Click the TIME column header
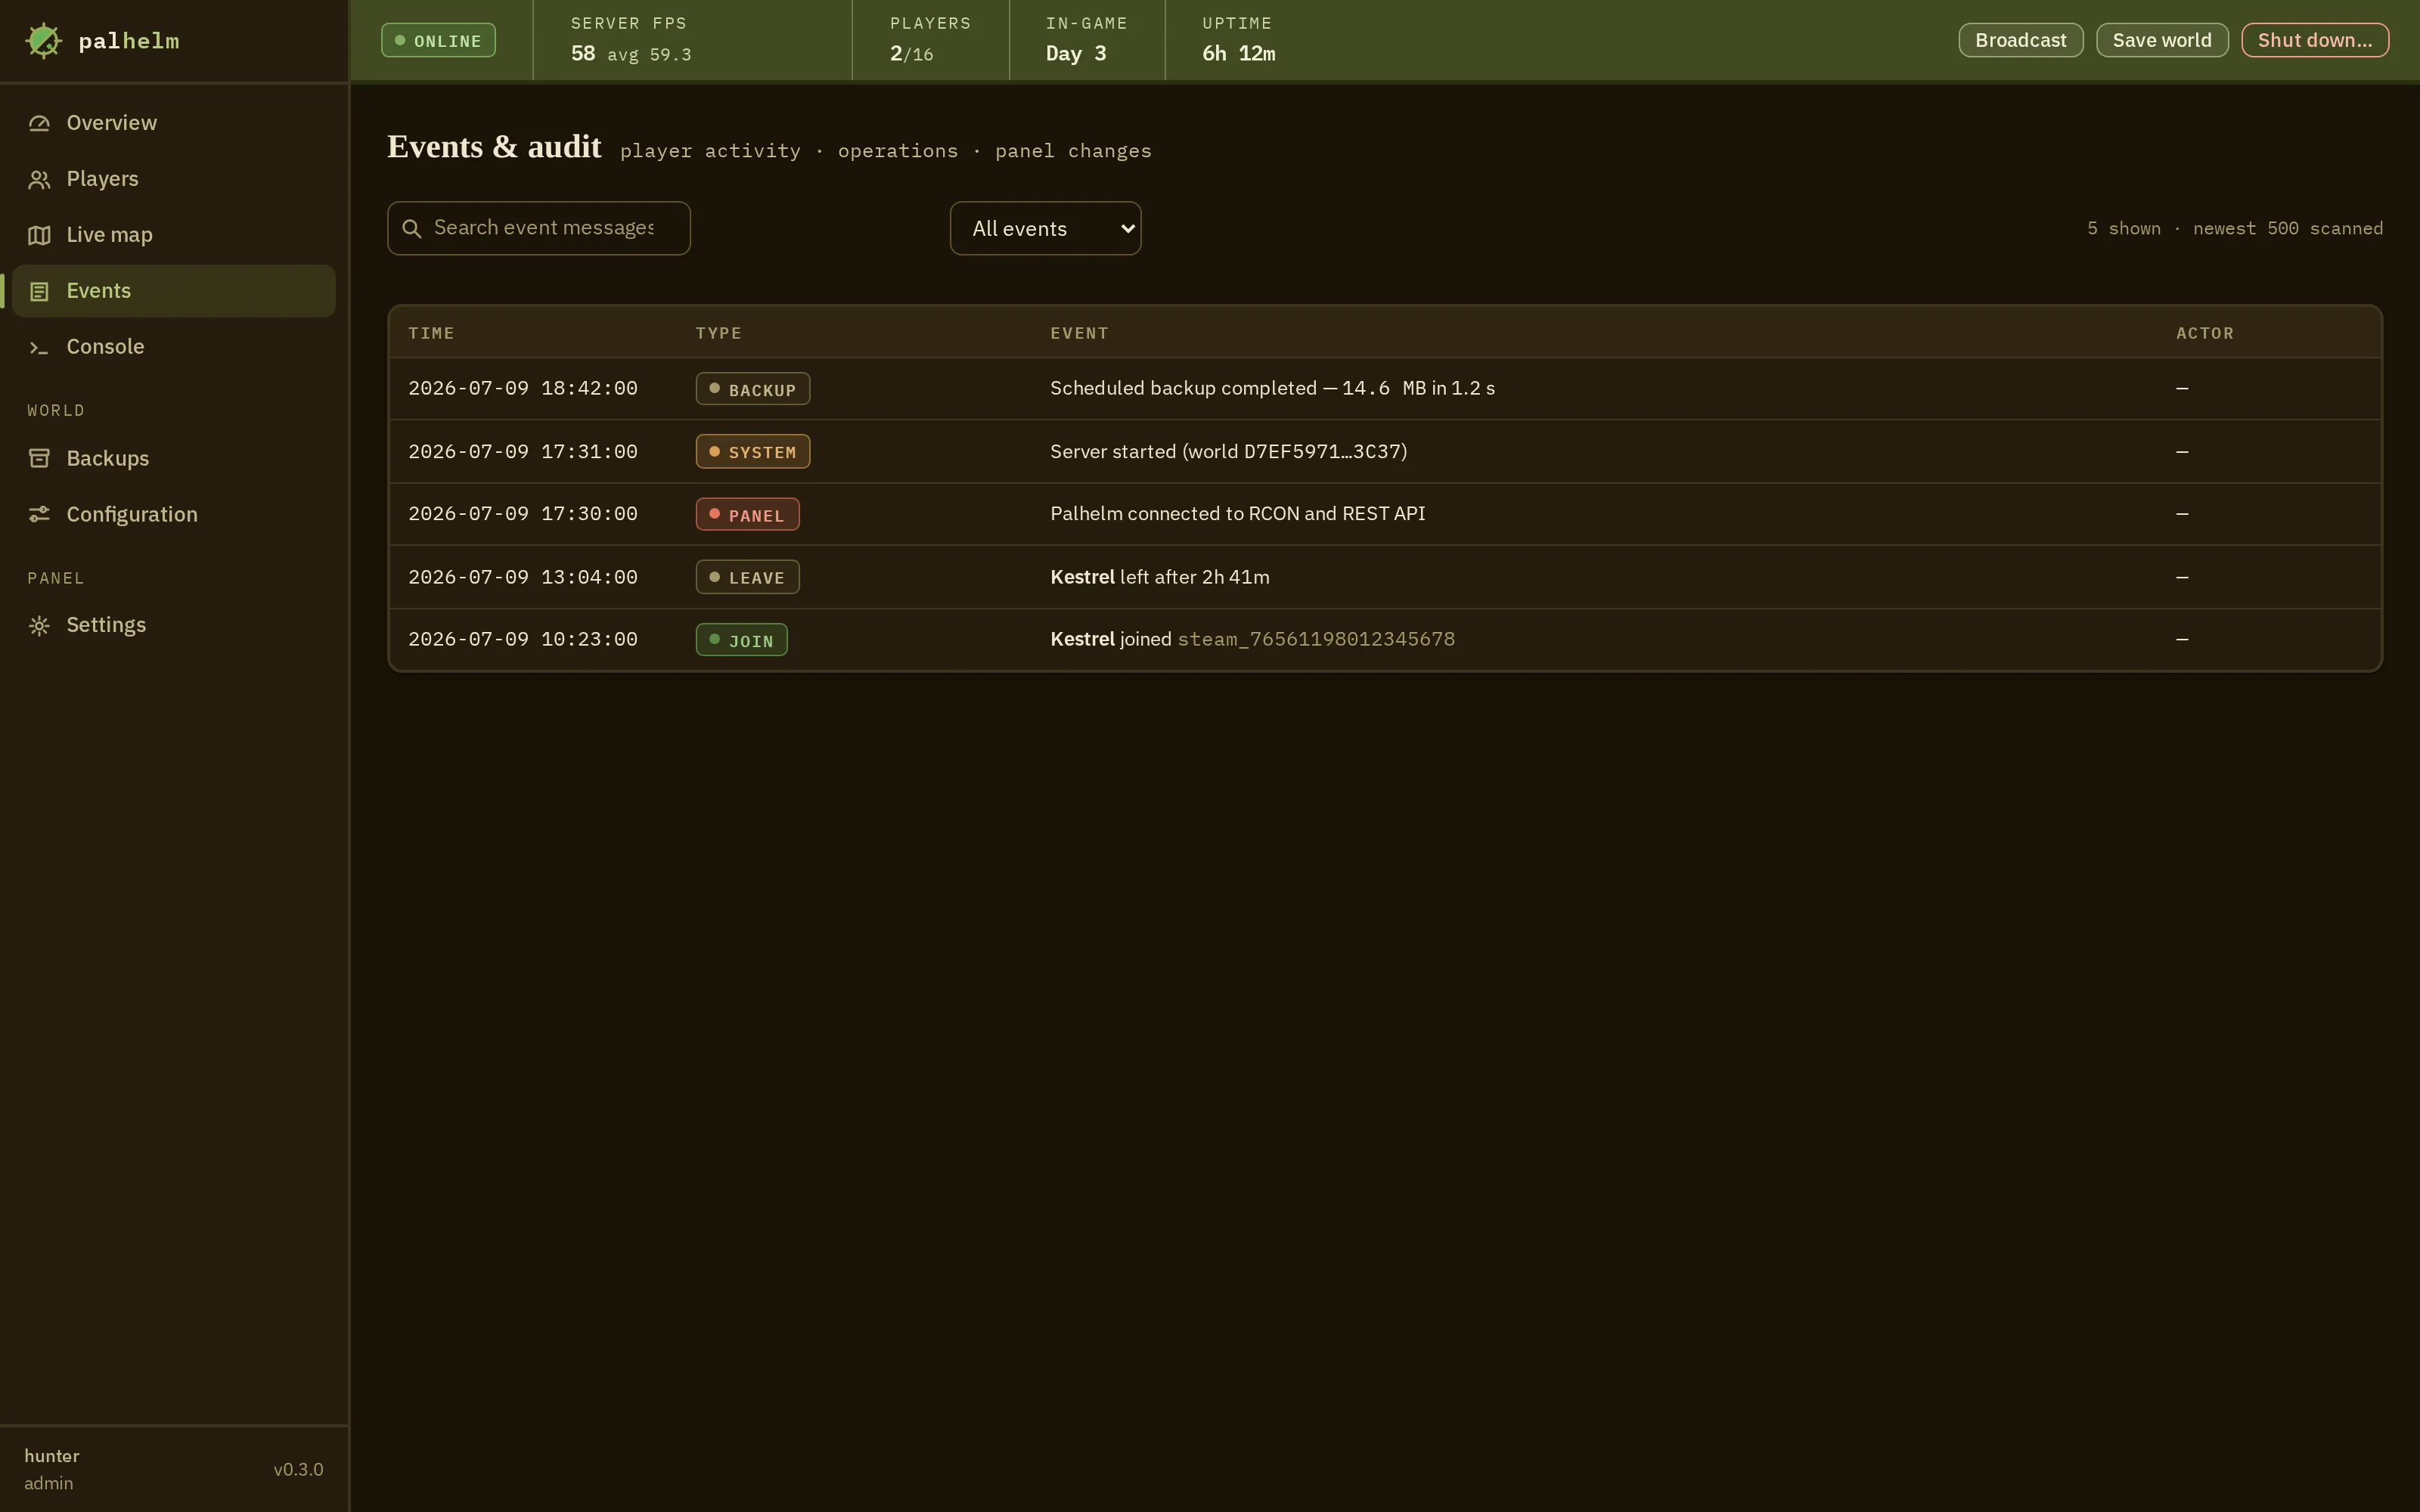This screenshot has height=1512, width=2420. point(431,333)
